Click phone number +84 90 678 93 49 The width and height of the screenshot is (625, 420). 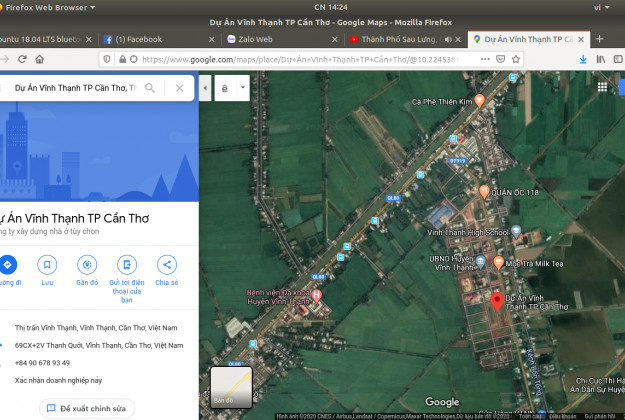(x=42, y=363)
